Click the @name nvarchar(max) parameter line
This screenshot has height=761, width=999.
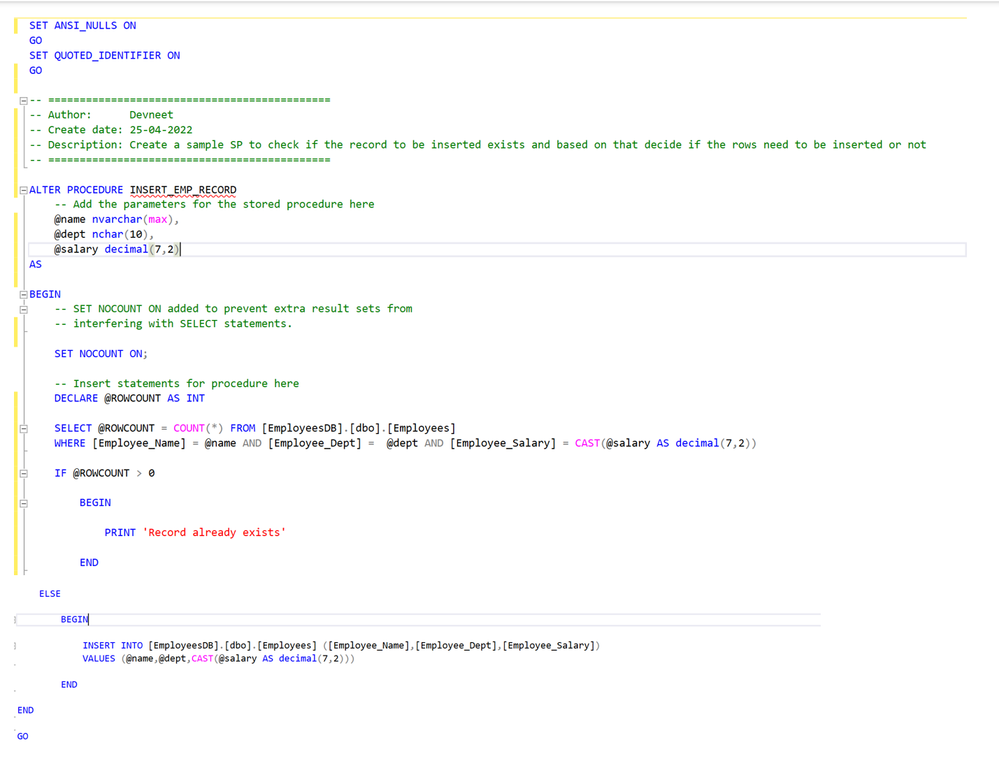[116, 219]
